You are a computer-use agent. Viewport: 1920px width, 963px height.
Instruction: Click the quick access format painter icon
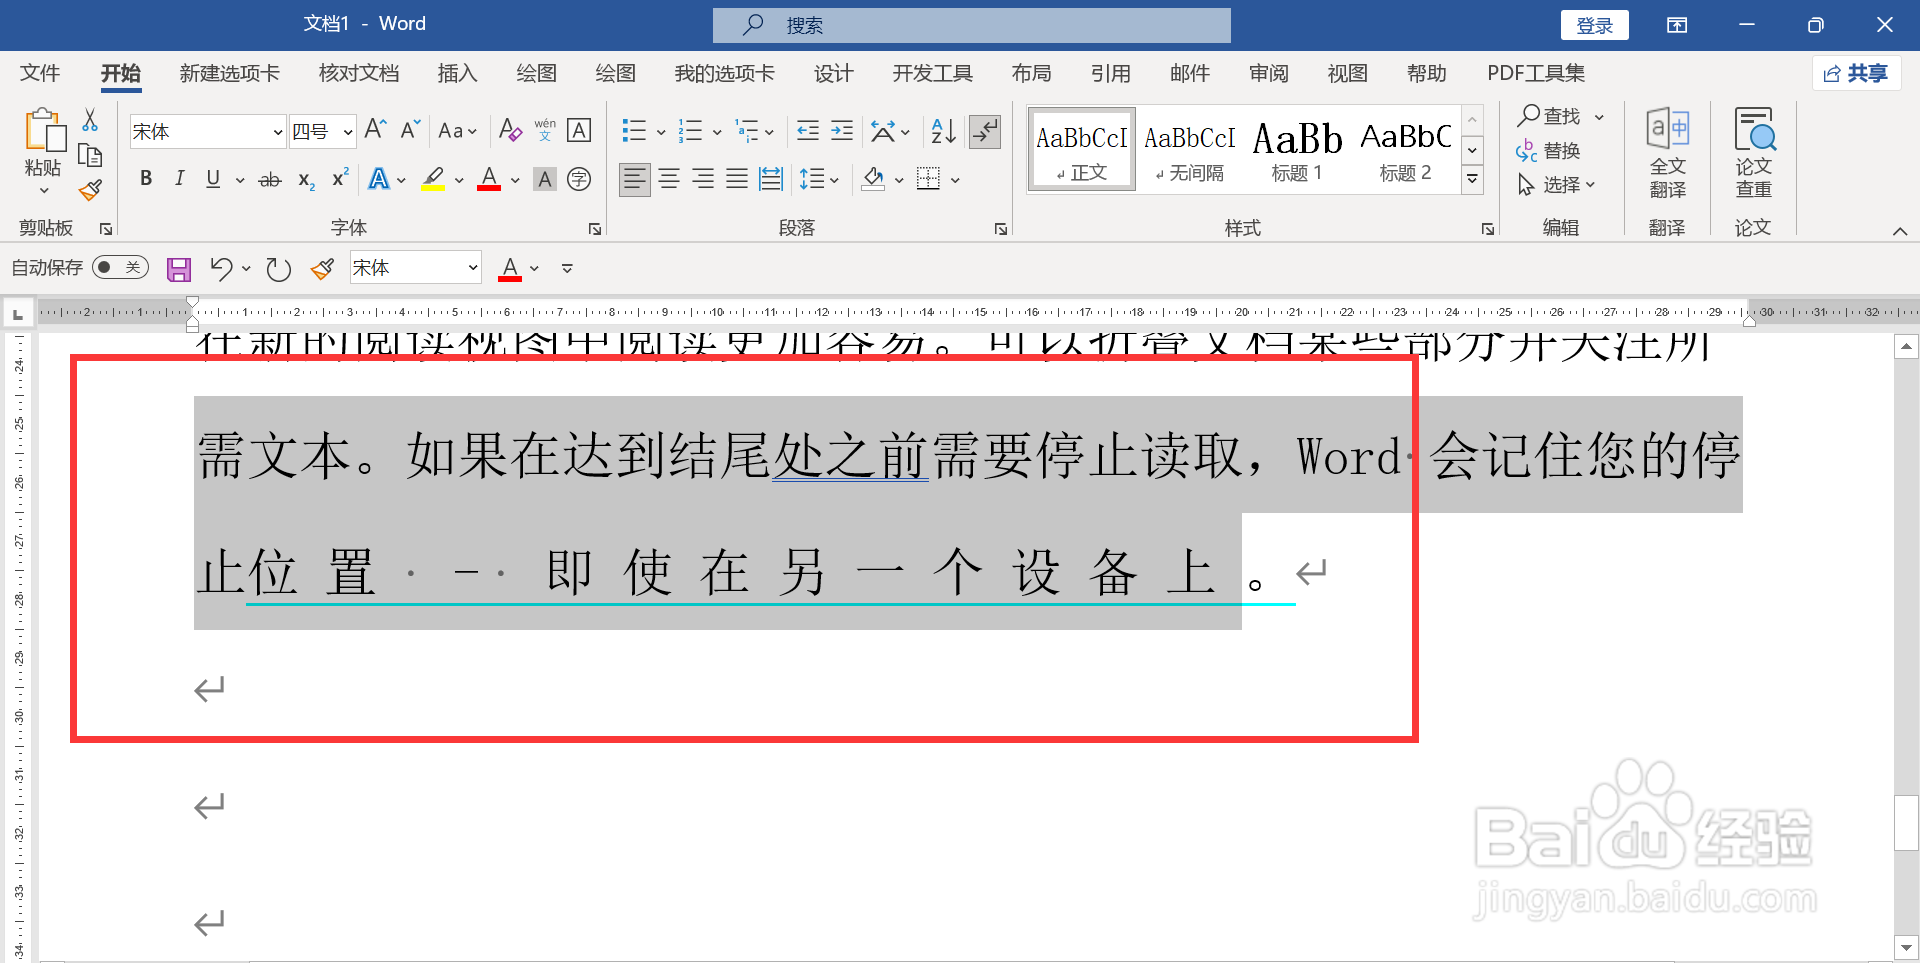point(322,269)
